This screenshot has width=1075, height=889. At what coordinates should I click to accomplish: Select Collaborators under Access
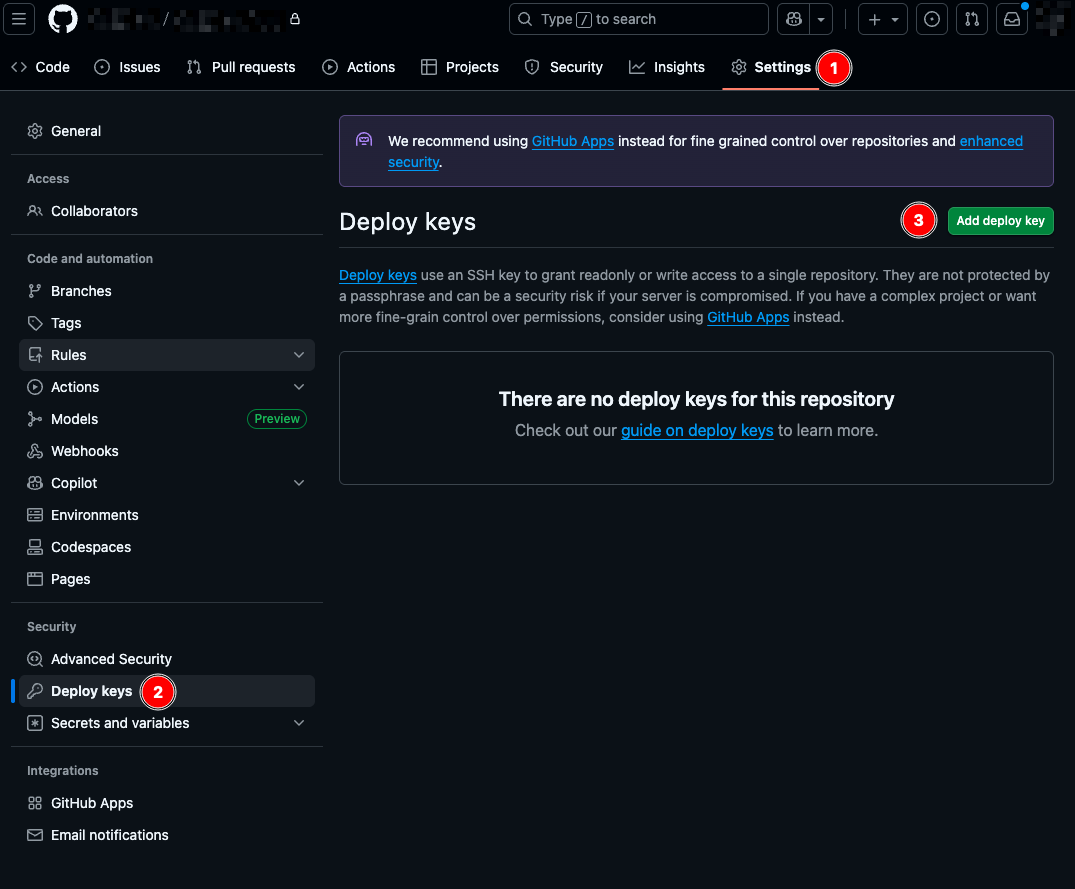tap(95, 211)
